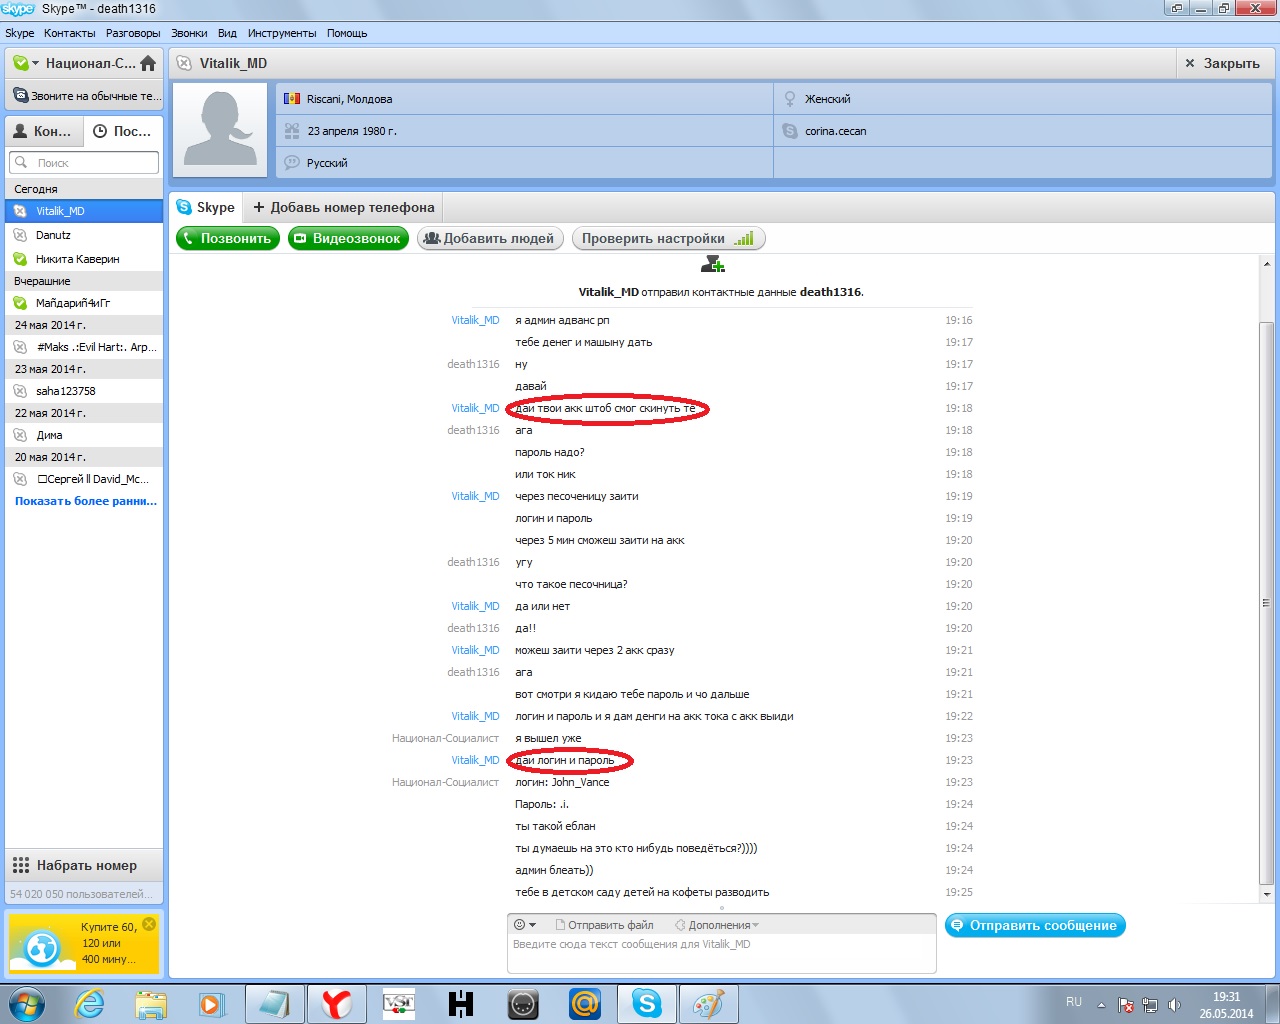Click the Добавить людей button
1280x1024 pixels.
point(489,238)
